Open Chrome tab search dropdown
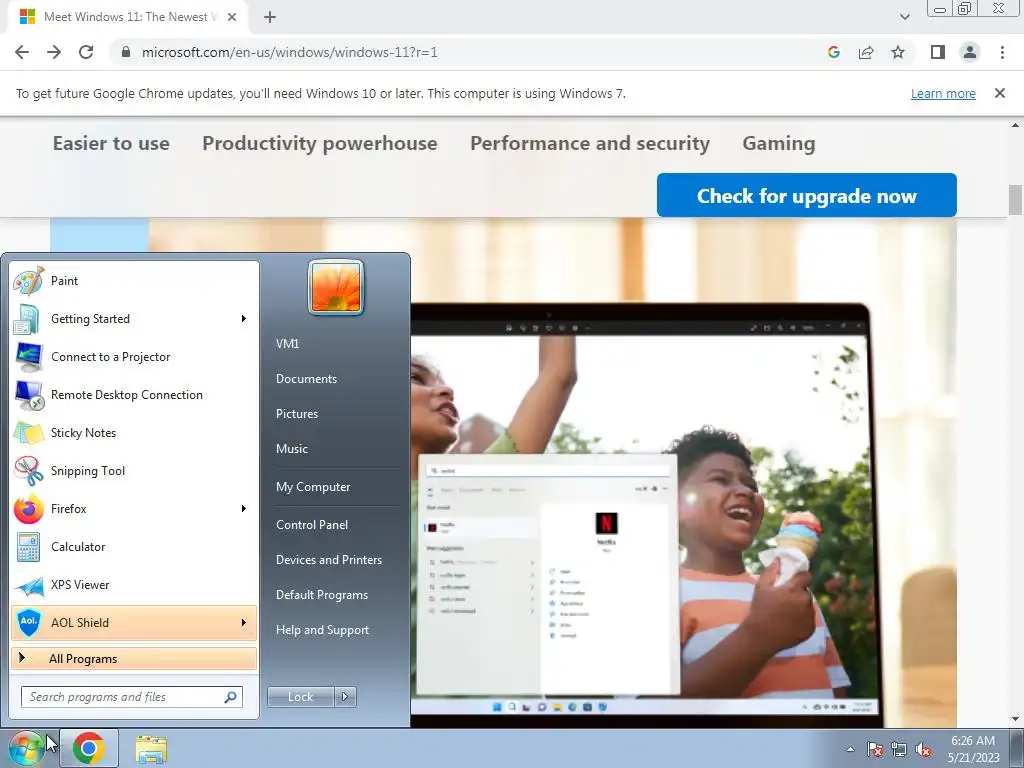1024x768 pixels. pyautogui.click(x=904, y=17)
